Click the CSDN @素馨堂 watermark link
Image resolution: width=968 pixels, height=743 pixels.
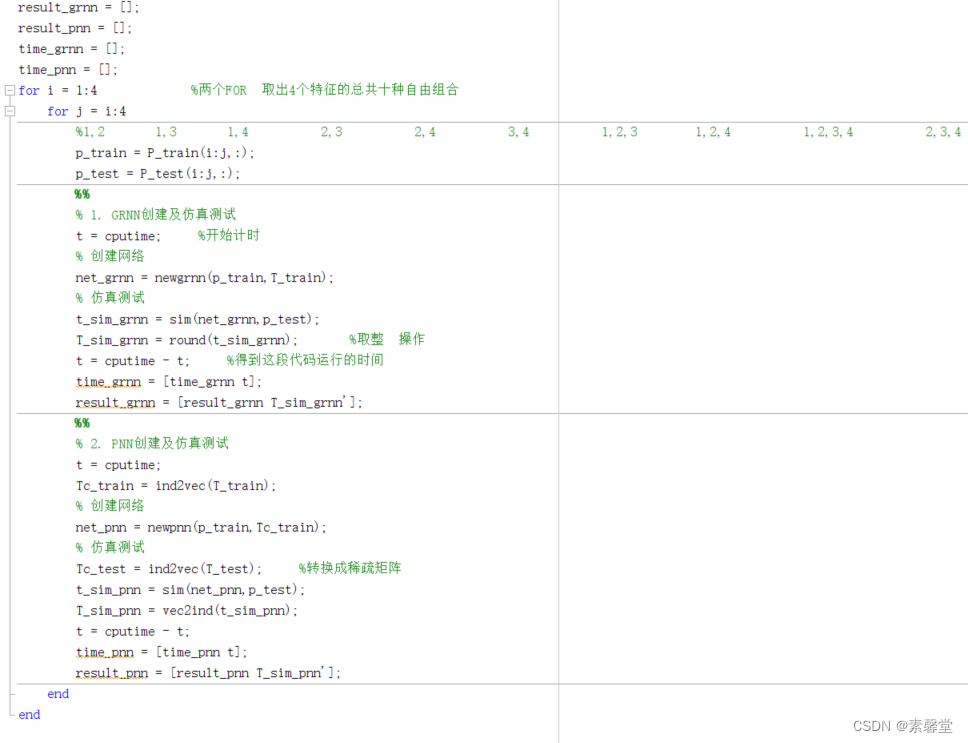903,727
